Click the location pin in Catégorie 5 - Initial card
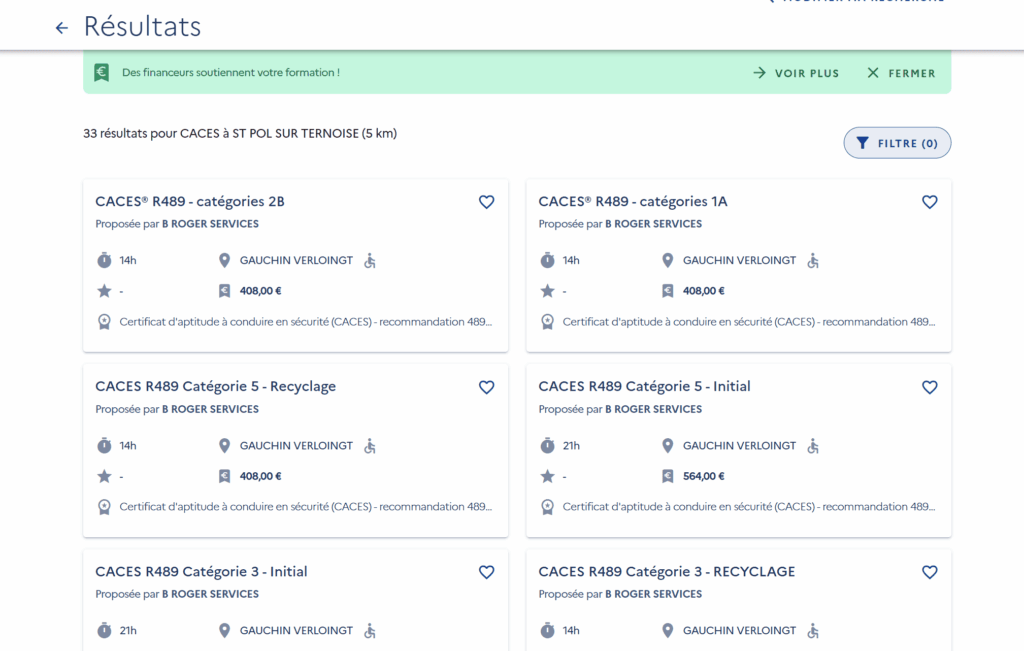Image resolution: width=1024 pixels, height=651 pixels. coord(667,446)
